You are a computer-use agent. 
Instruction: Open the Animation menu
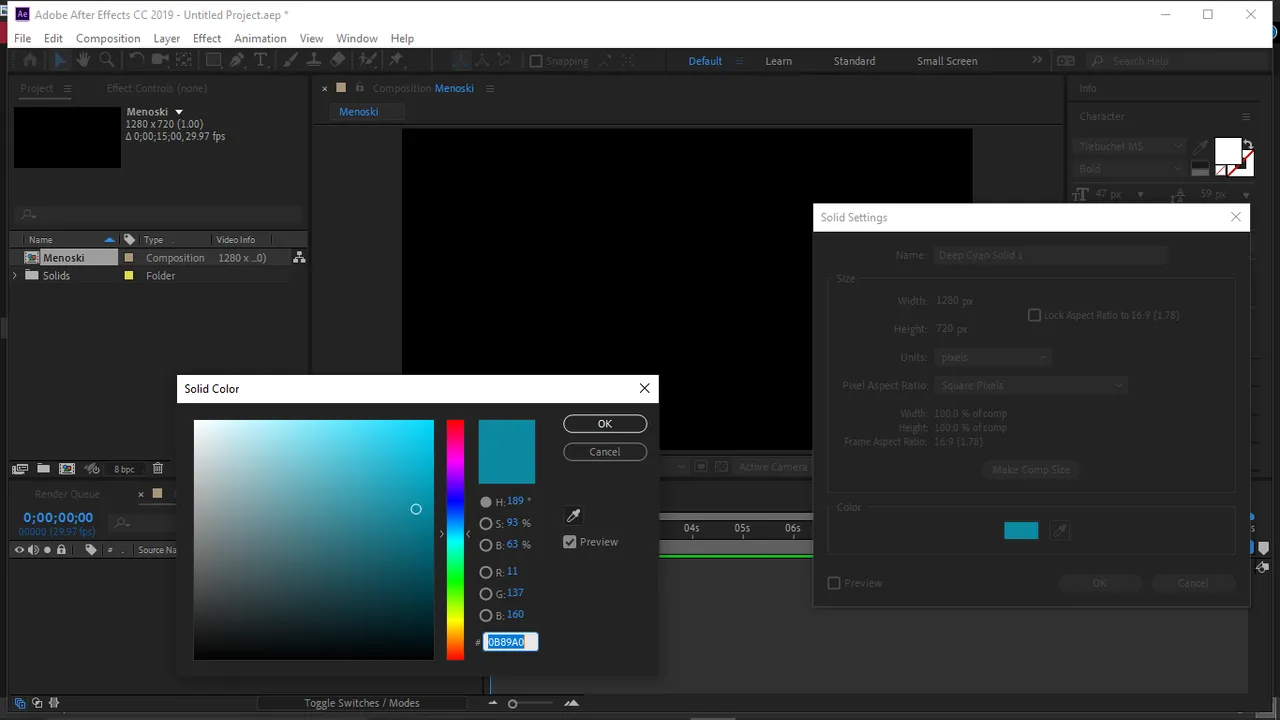(260, 38)
